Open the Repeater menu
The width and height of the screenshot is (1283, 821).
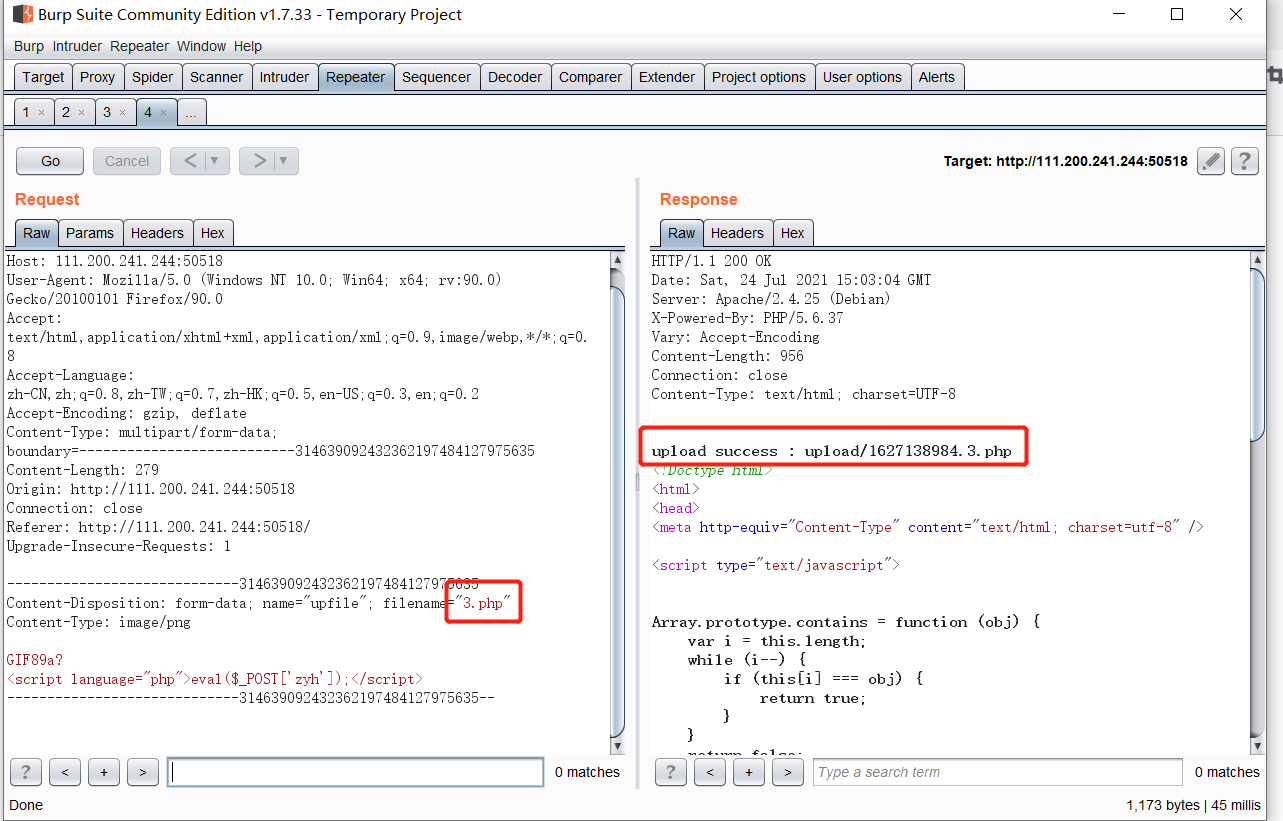[x=140, y=46]
